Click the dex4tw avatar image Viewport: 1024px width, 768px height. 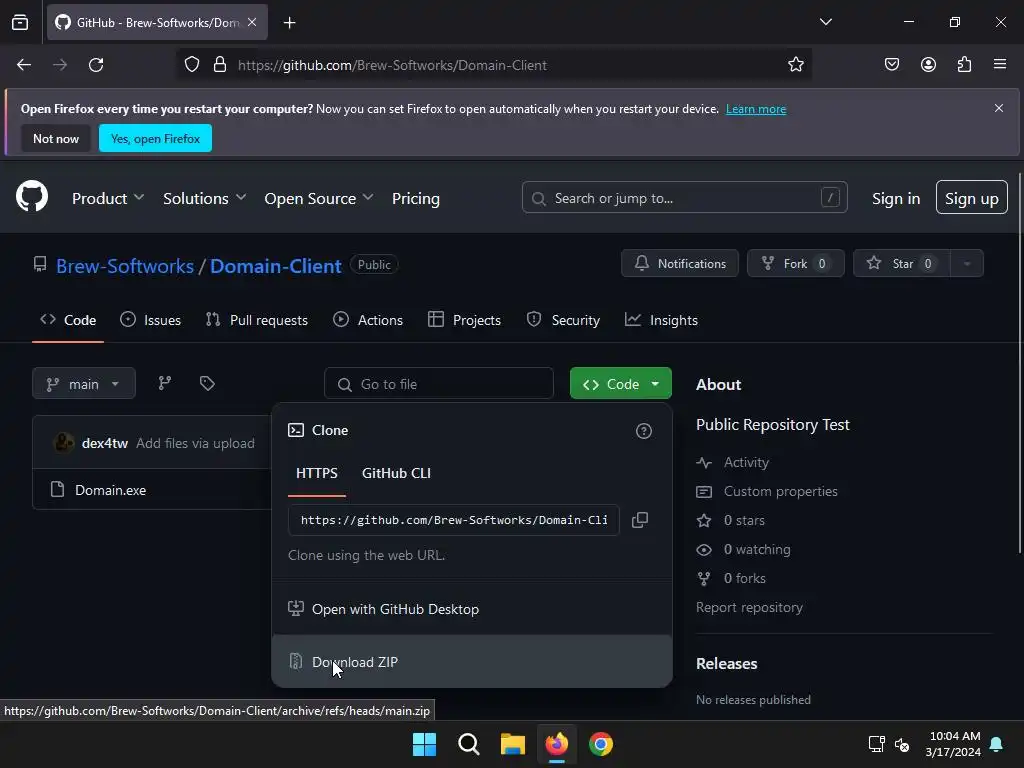(x=63, y=443)
